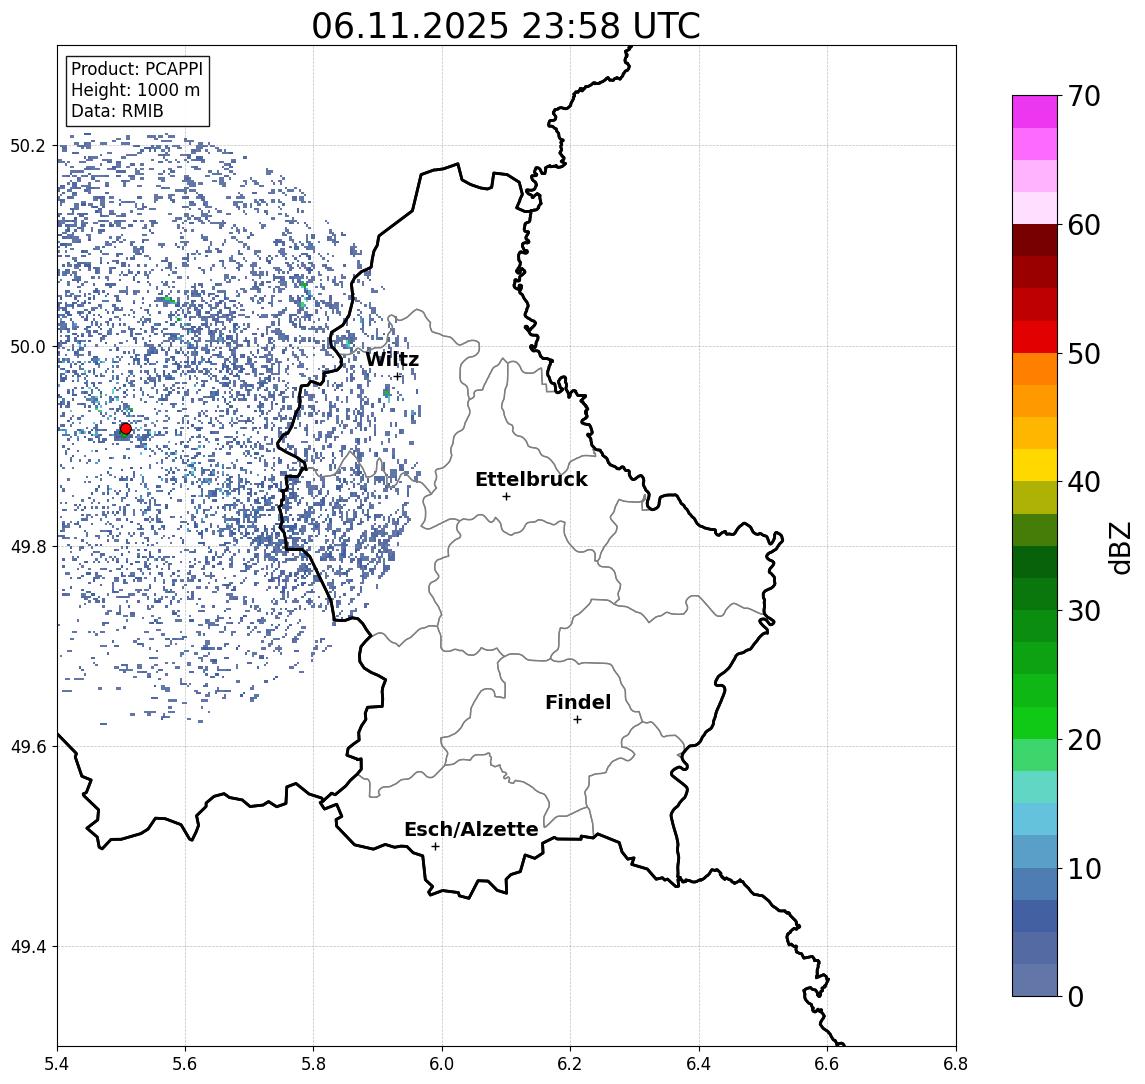Click the 40 tick label on colorbar
The height and width of the screenshot is (1084, 1145).
point(1084,482)
